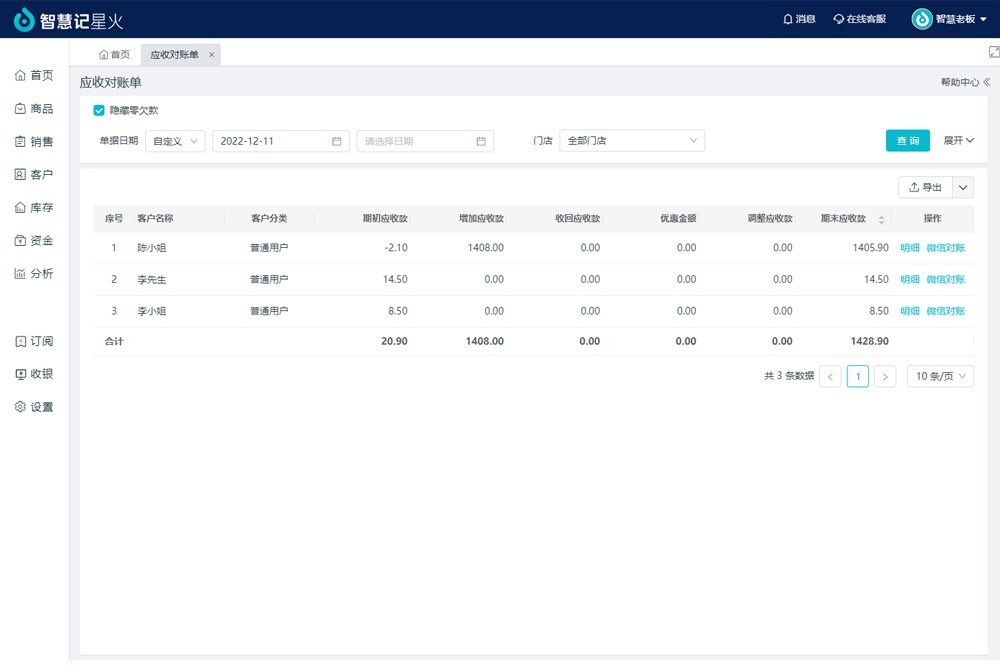Open 库存 sidebar section
Viewport: 1000px width, 666px height.
(x=34, y=208)
